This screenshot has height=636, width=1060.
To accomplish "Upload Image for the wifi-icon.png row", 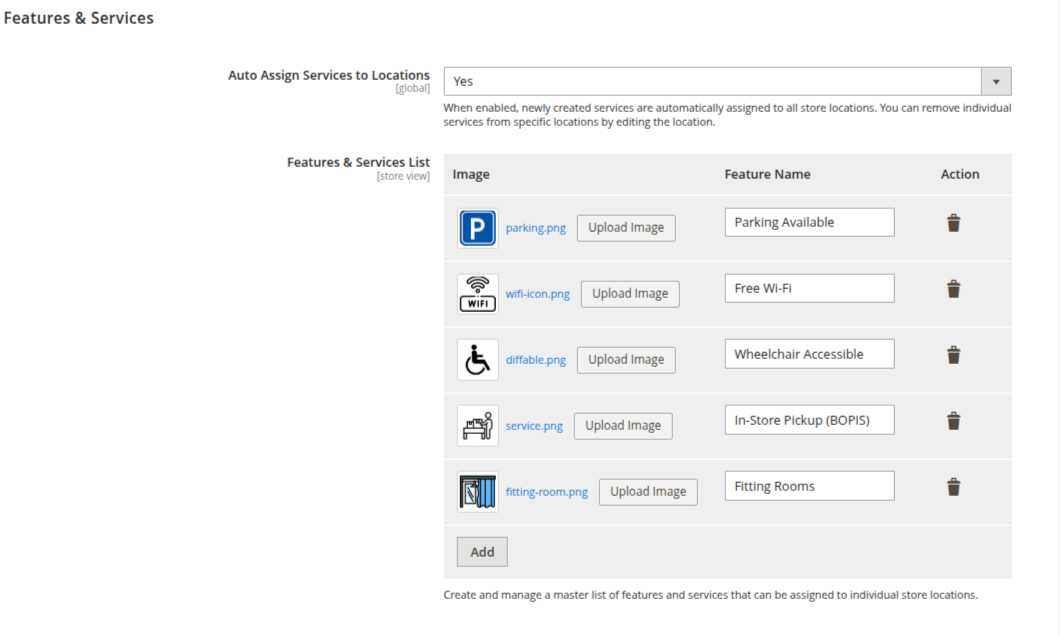I will pyautogui.click(x=630, y=294).
